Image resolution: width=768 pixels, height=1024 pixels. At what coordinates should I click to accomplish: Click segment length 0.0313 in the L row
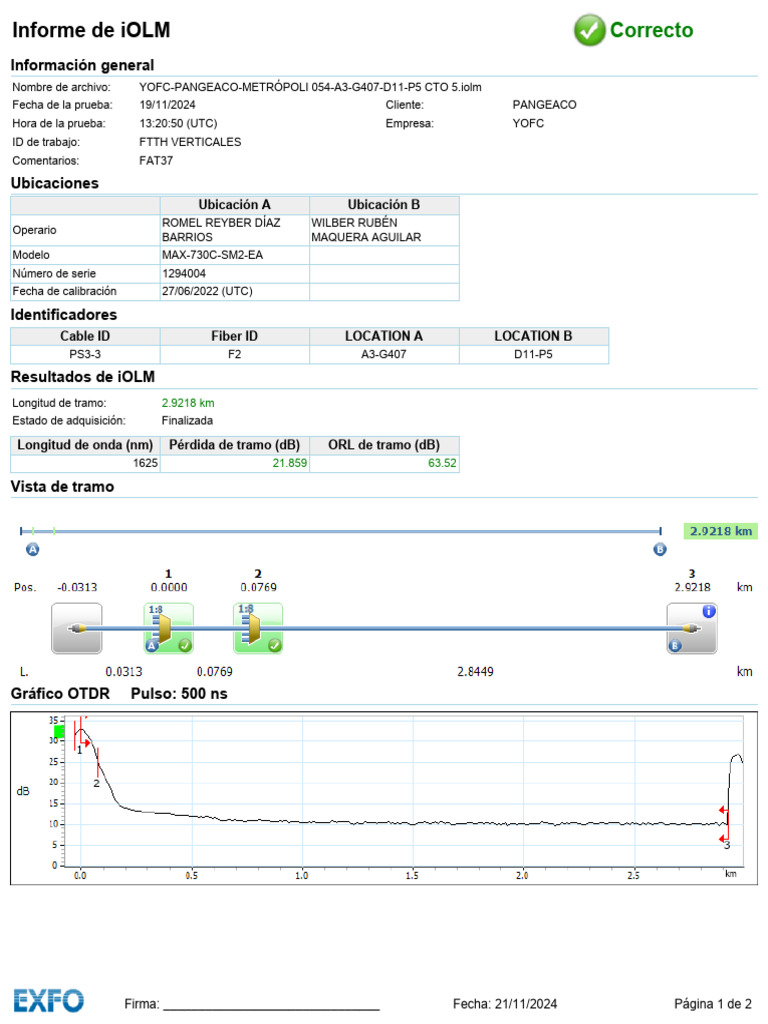(x=123, y=671)
